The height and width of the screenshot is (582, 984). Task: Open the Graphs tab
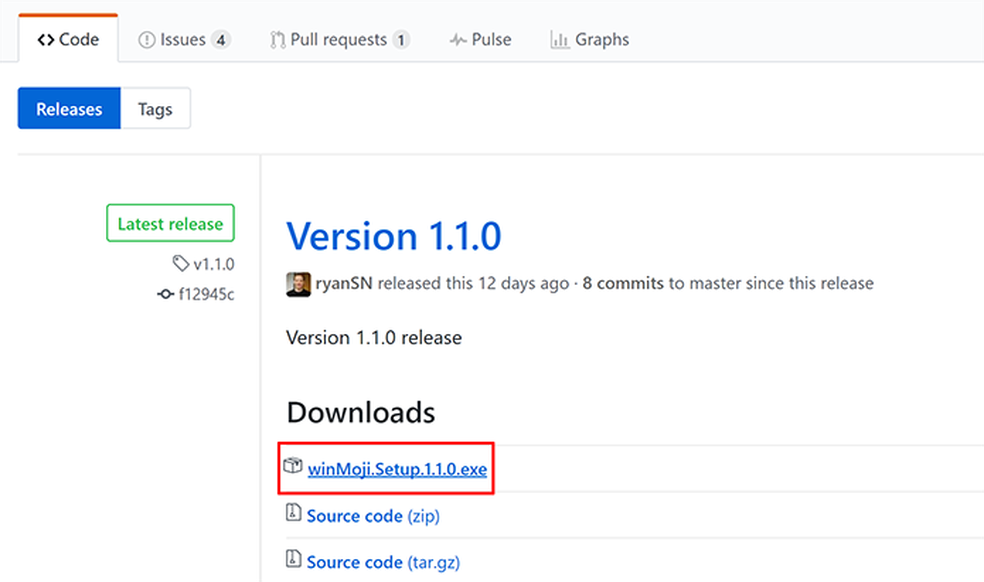point(589,40)
